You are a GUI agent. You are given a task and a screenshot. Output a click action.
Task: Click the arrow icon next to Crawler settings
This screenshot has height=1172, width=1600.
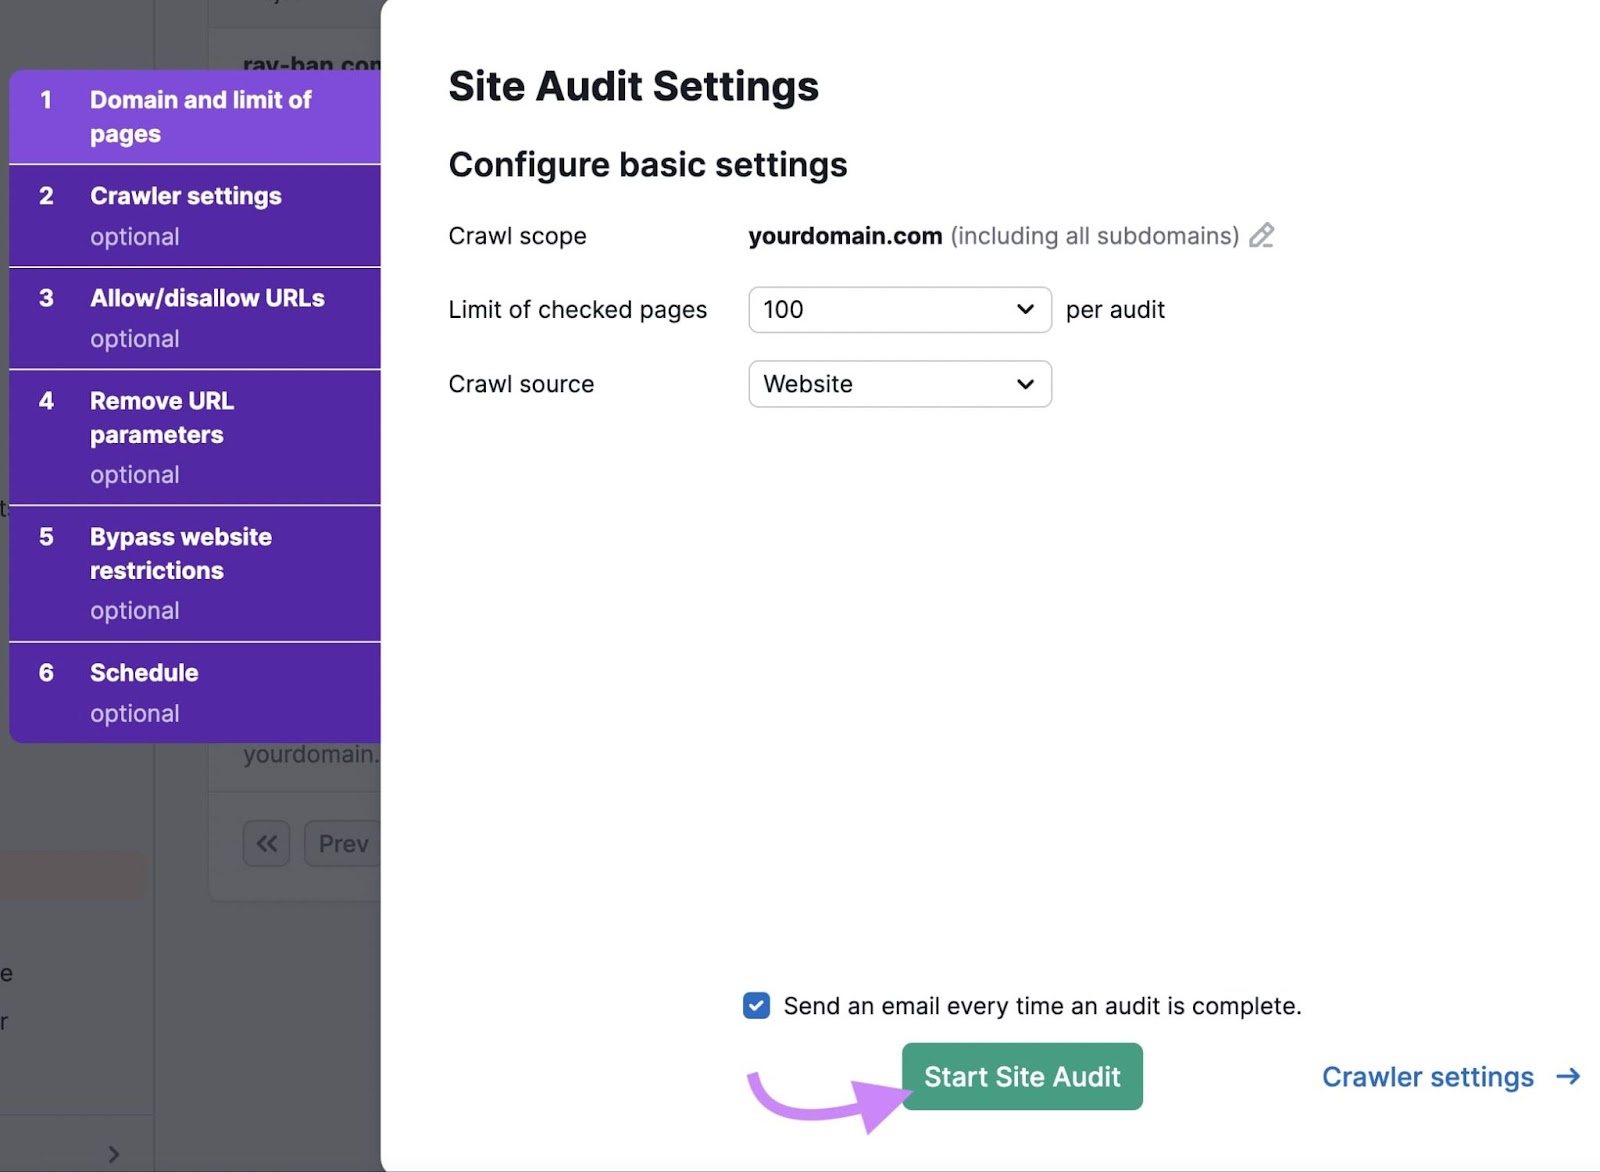[1566, 1077]
